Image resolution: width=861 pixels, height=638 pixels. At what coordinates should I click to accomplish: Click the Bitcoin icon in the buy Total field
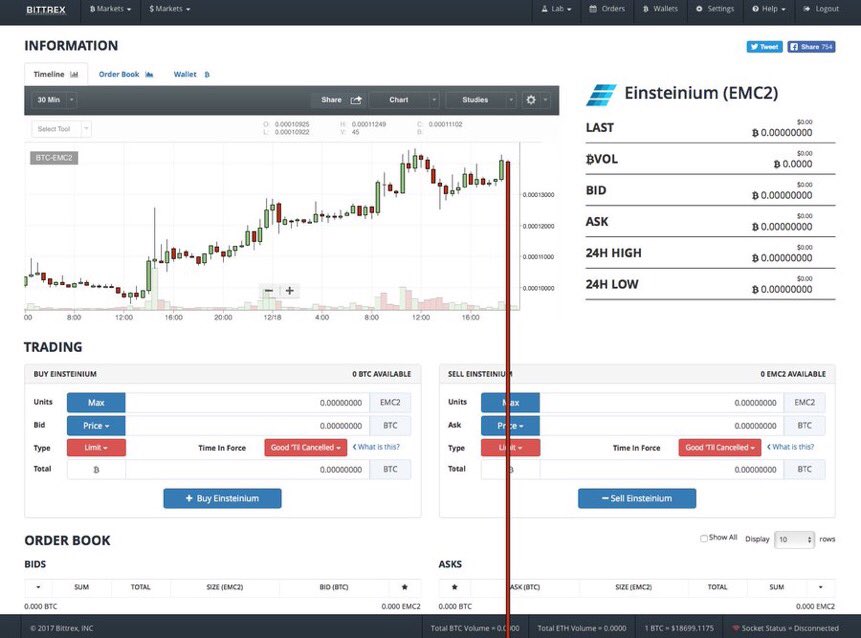click(x=96, y=470)
